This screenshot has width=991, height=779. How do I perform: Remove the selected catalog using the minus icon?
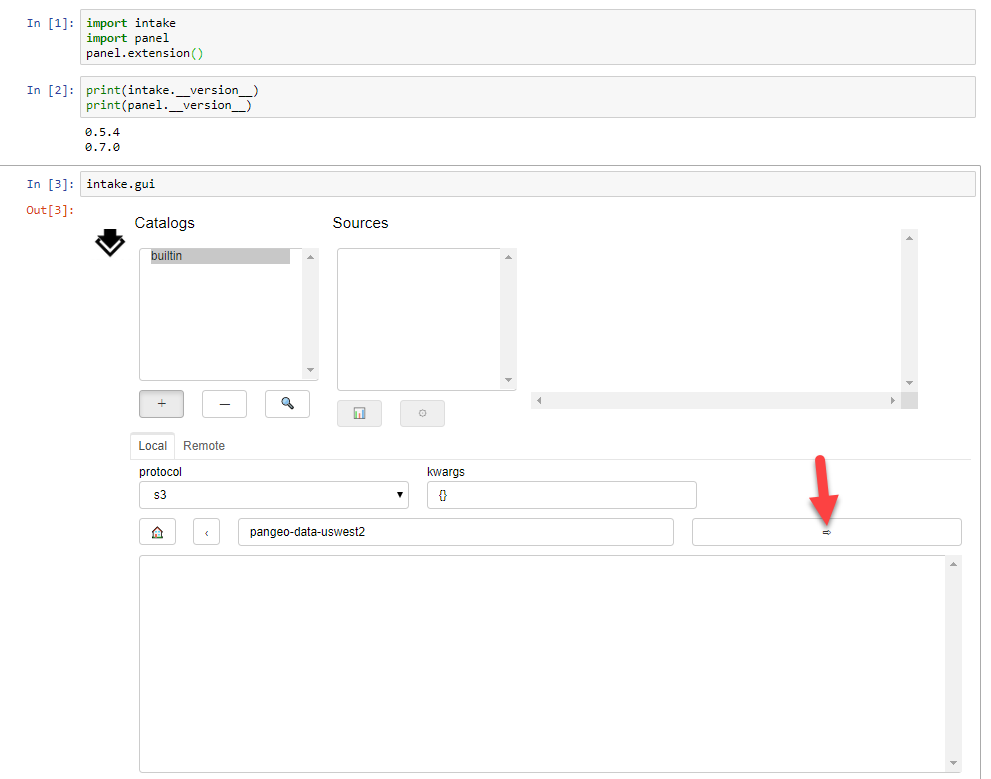point(224,403)
